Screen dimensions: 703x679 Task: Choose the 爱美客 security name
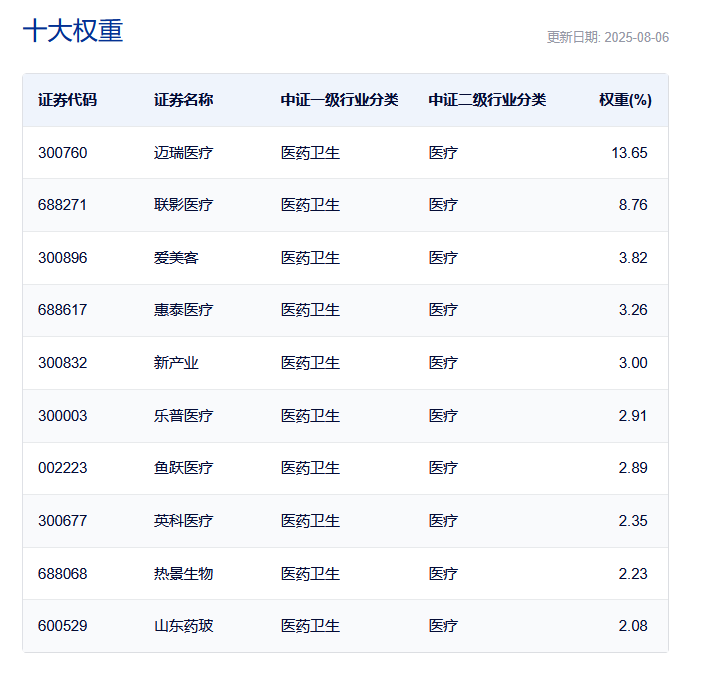pyautogui.click(x=176, y=258)
